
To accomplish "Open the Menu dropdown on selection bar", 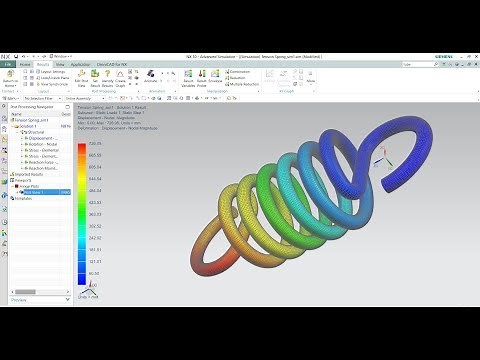I will 11,98.
